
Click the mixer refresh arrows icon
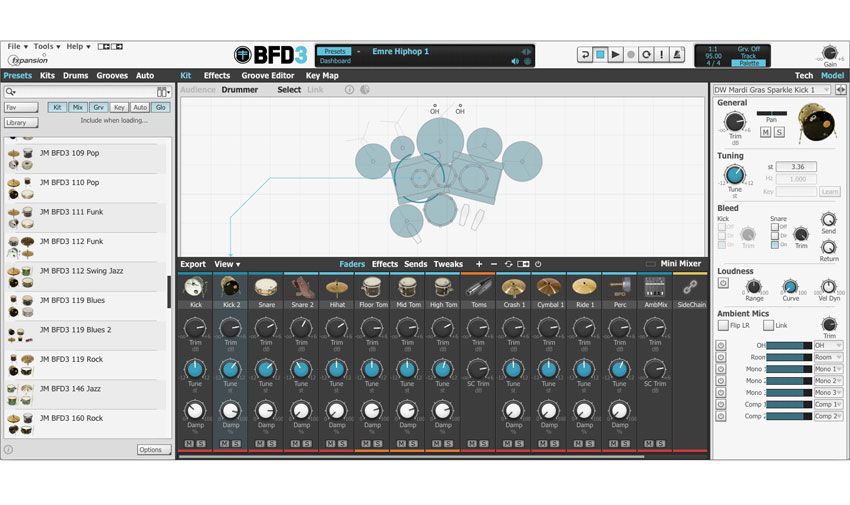point(508,264)
